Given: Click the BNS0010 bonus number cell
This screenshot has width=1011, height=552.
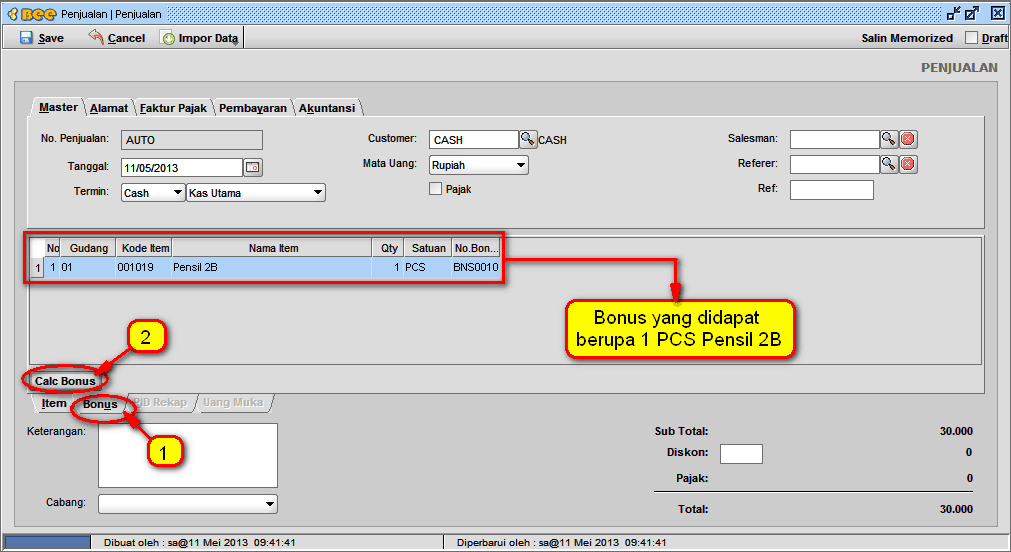Looking at the screenshot, I should [476, 267].
